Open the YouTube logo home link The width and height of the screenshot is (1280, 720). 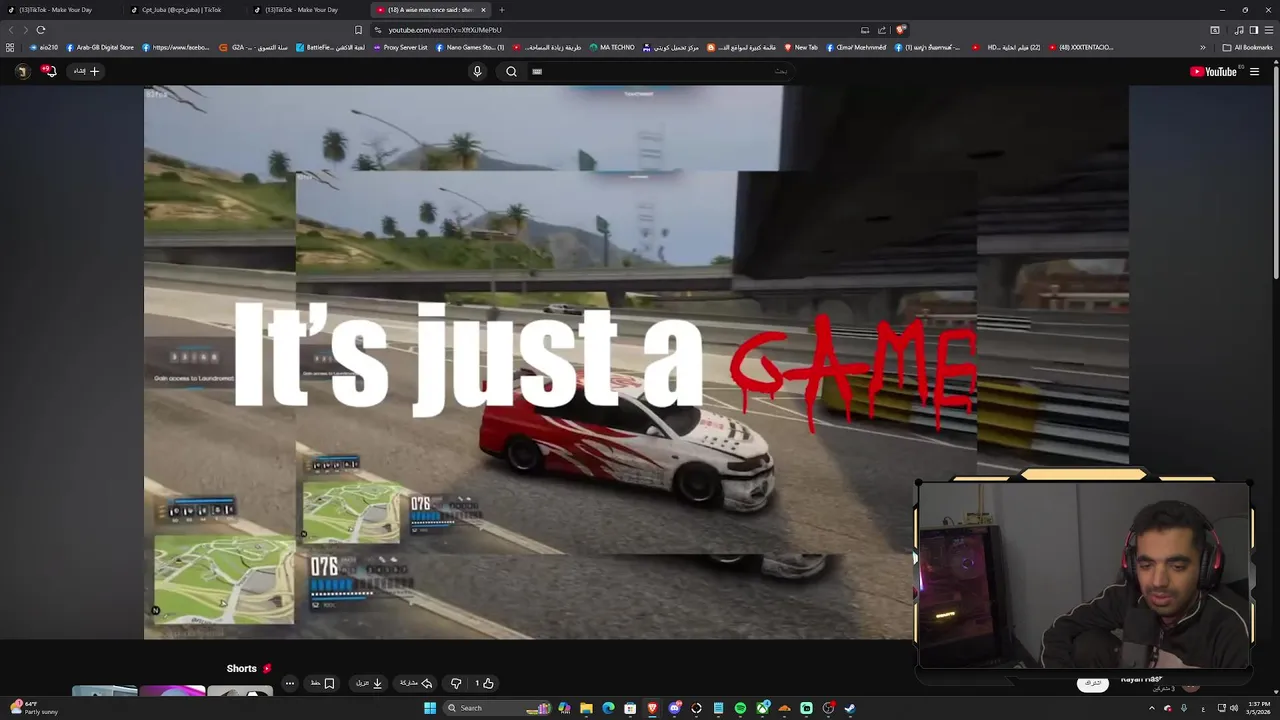(1213, 71)
